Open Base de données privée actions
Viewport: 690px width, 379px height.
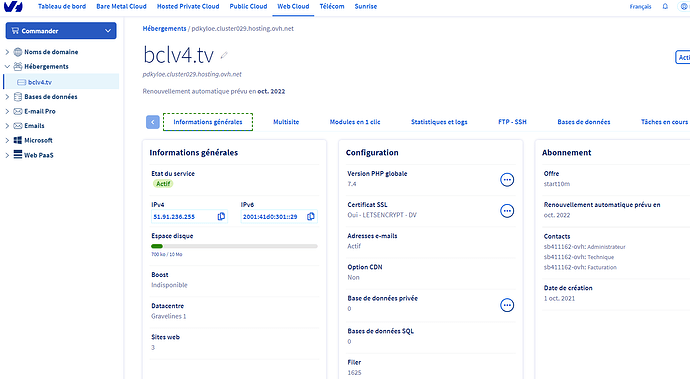tap(507, 305)
